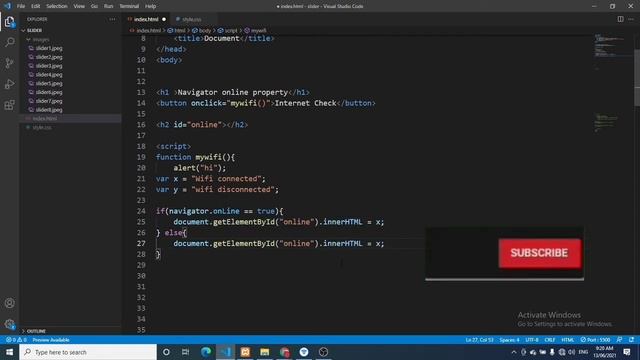
Task: Open editor More Actions ellipsis
Action: (631, 19)
